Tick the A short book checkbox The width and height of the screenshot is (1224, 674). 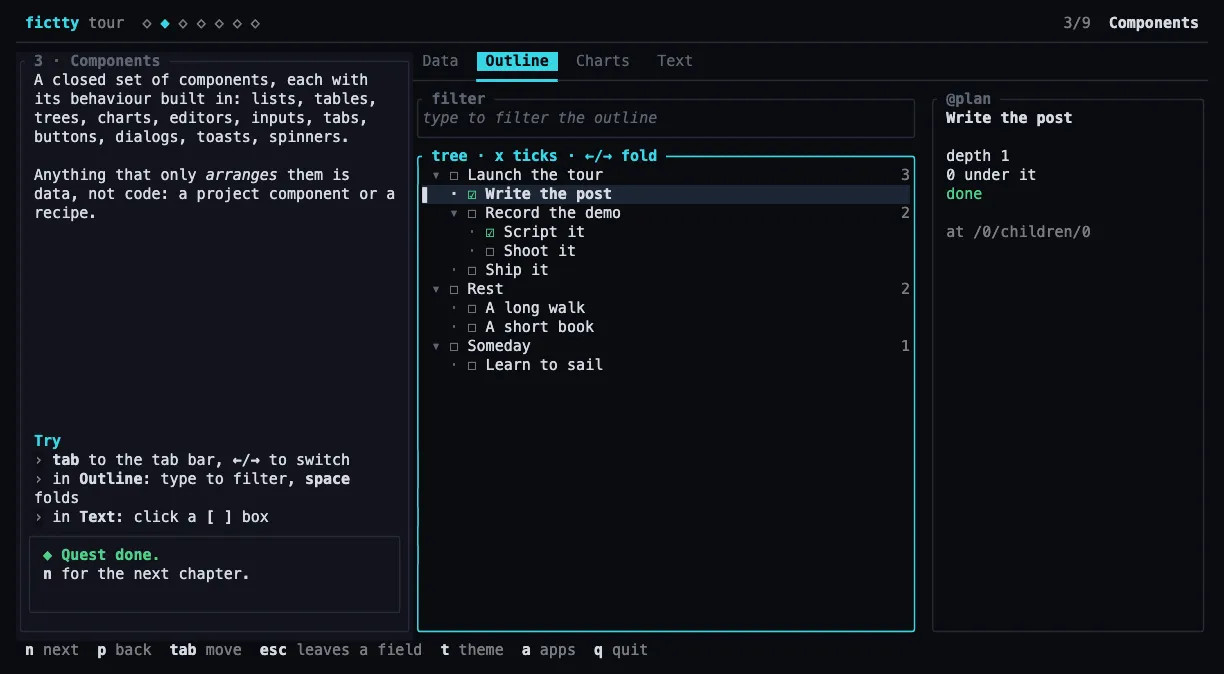(x=472, y=327)
